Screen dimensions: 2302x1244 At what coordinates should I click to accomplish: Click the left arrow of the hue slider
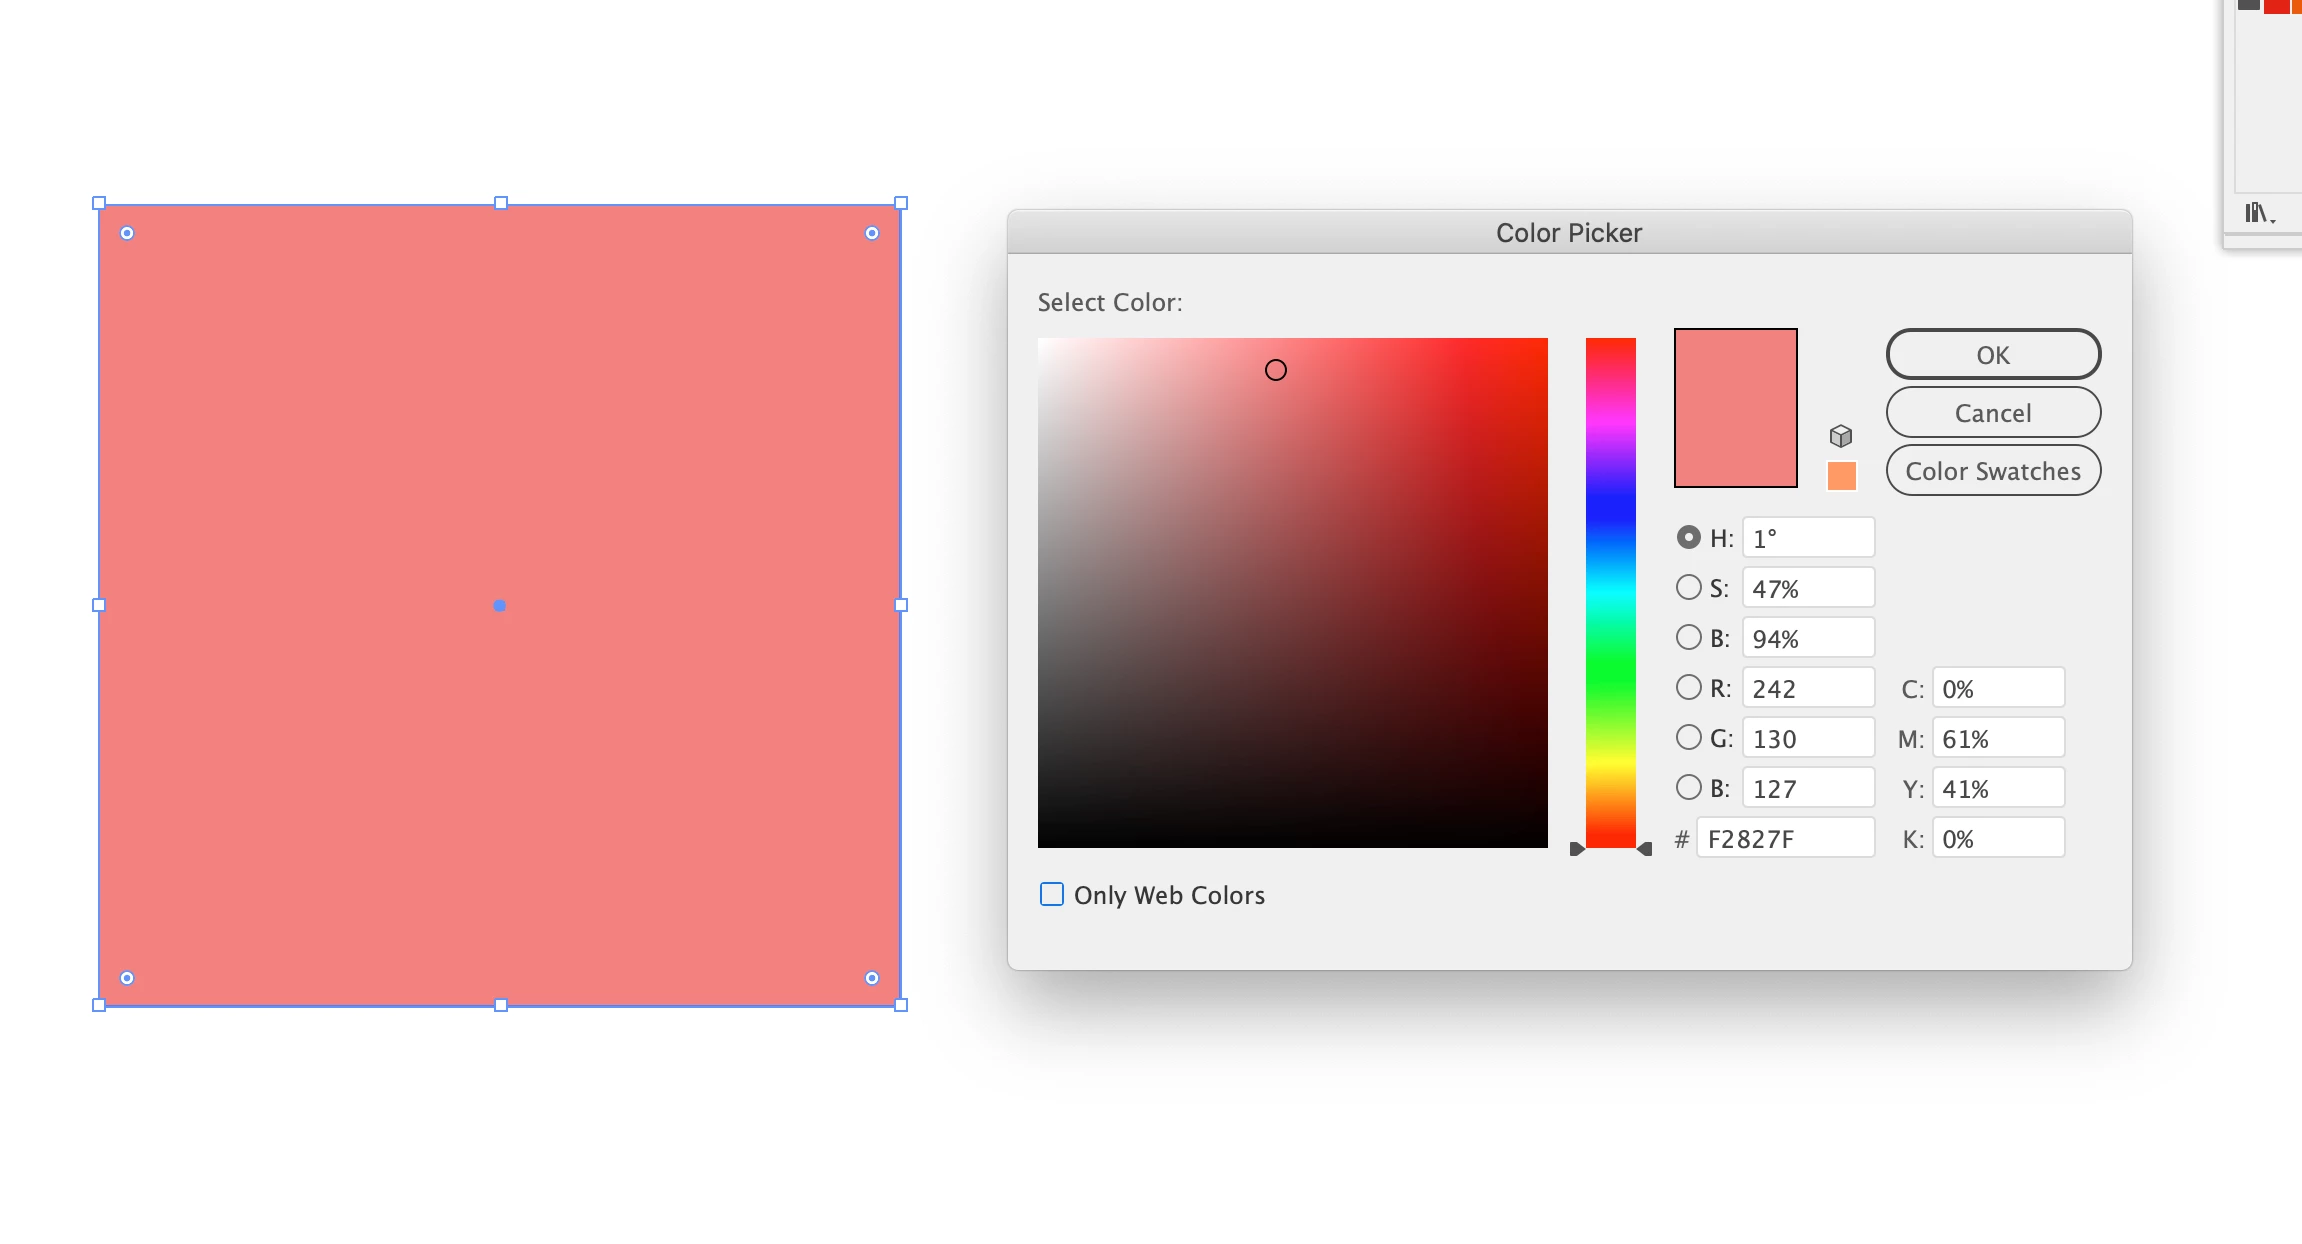[1576, 849]
